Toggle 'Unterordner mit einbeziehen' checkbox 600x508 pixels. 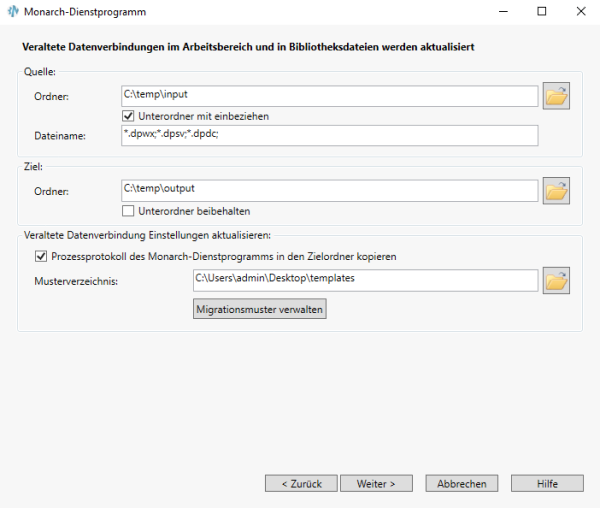pos(128,116)
